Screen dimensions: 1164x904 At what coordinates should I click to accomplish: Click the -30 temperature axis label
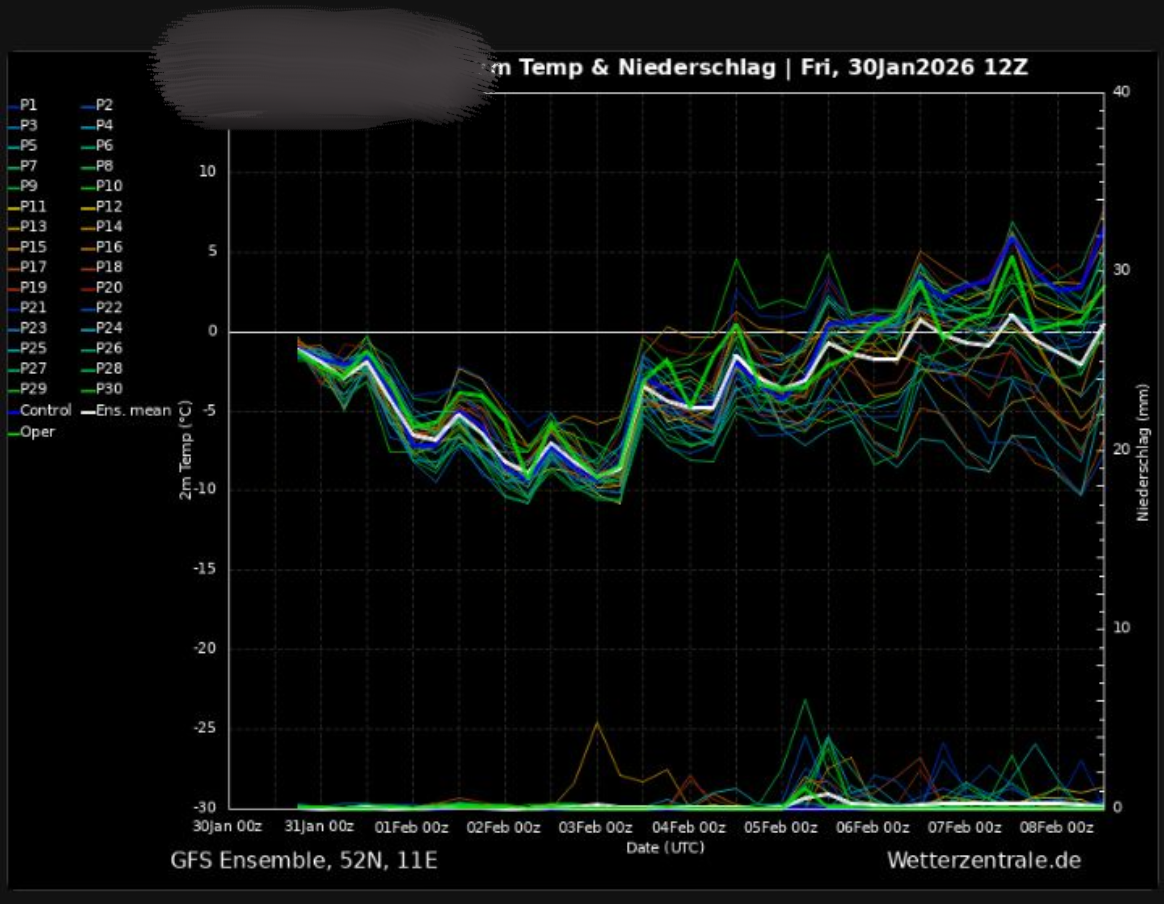coord(205,808)
